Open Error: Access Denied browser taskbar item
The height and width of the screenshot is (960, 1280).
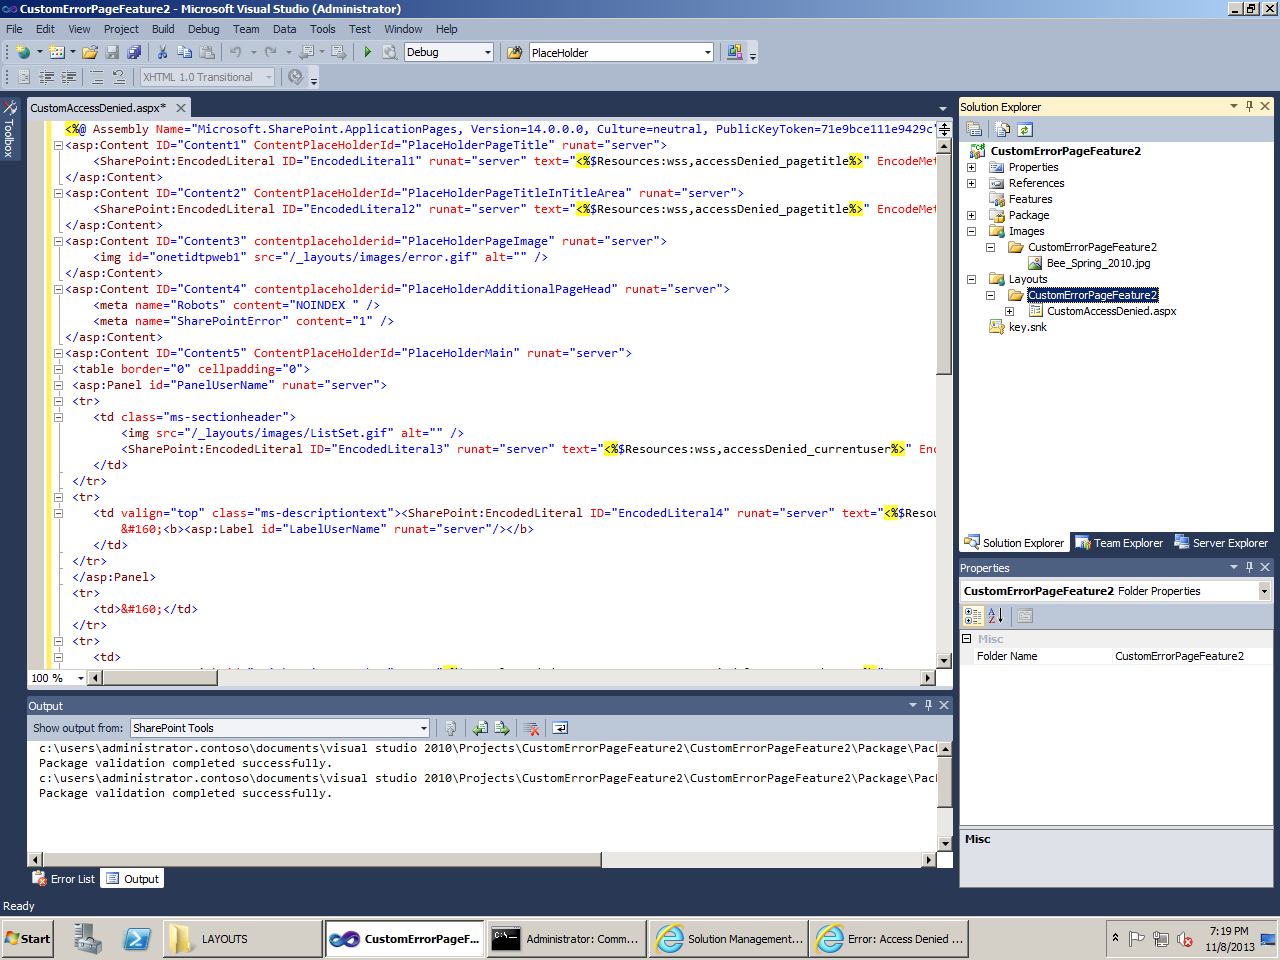[889, 939]
